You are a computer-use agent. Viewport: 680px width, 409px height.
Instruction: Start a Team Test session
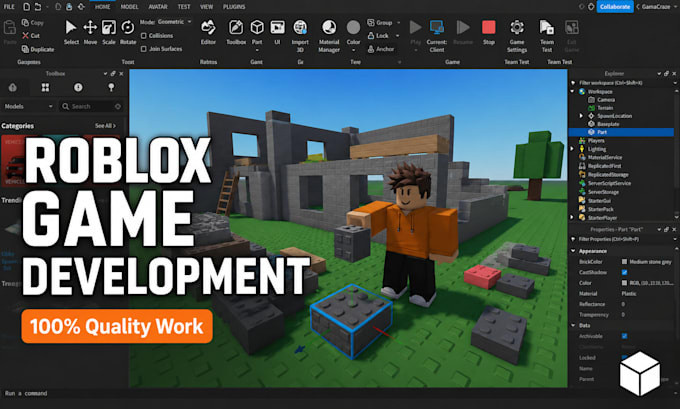click(546, 36)
